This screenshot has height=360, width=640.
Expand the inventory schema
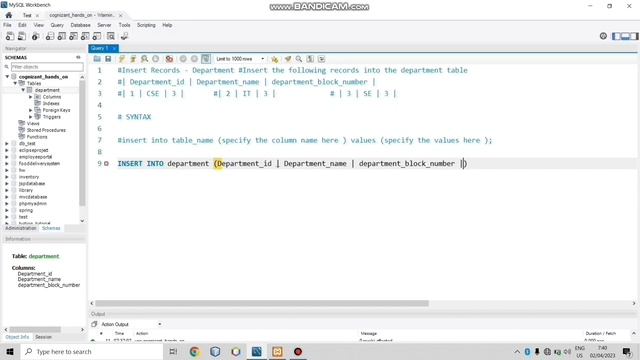pyautogui.click(x=7, y=177)
